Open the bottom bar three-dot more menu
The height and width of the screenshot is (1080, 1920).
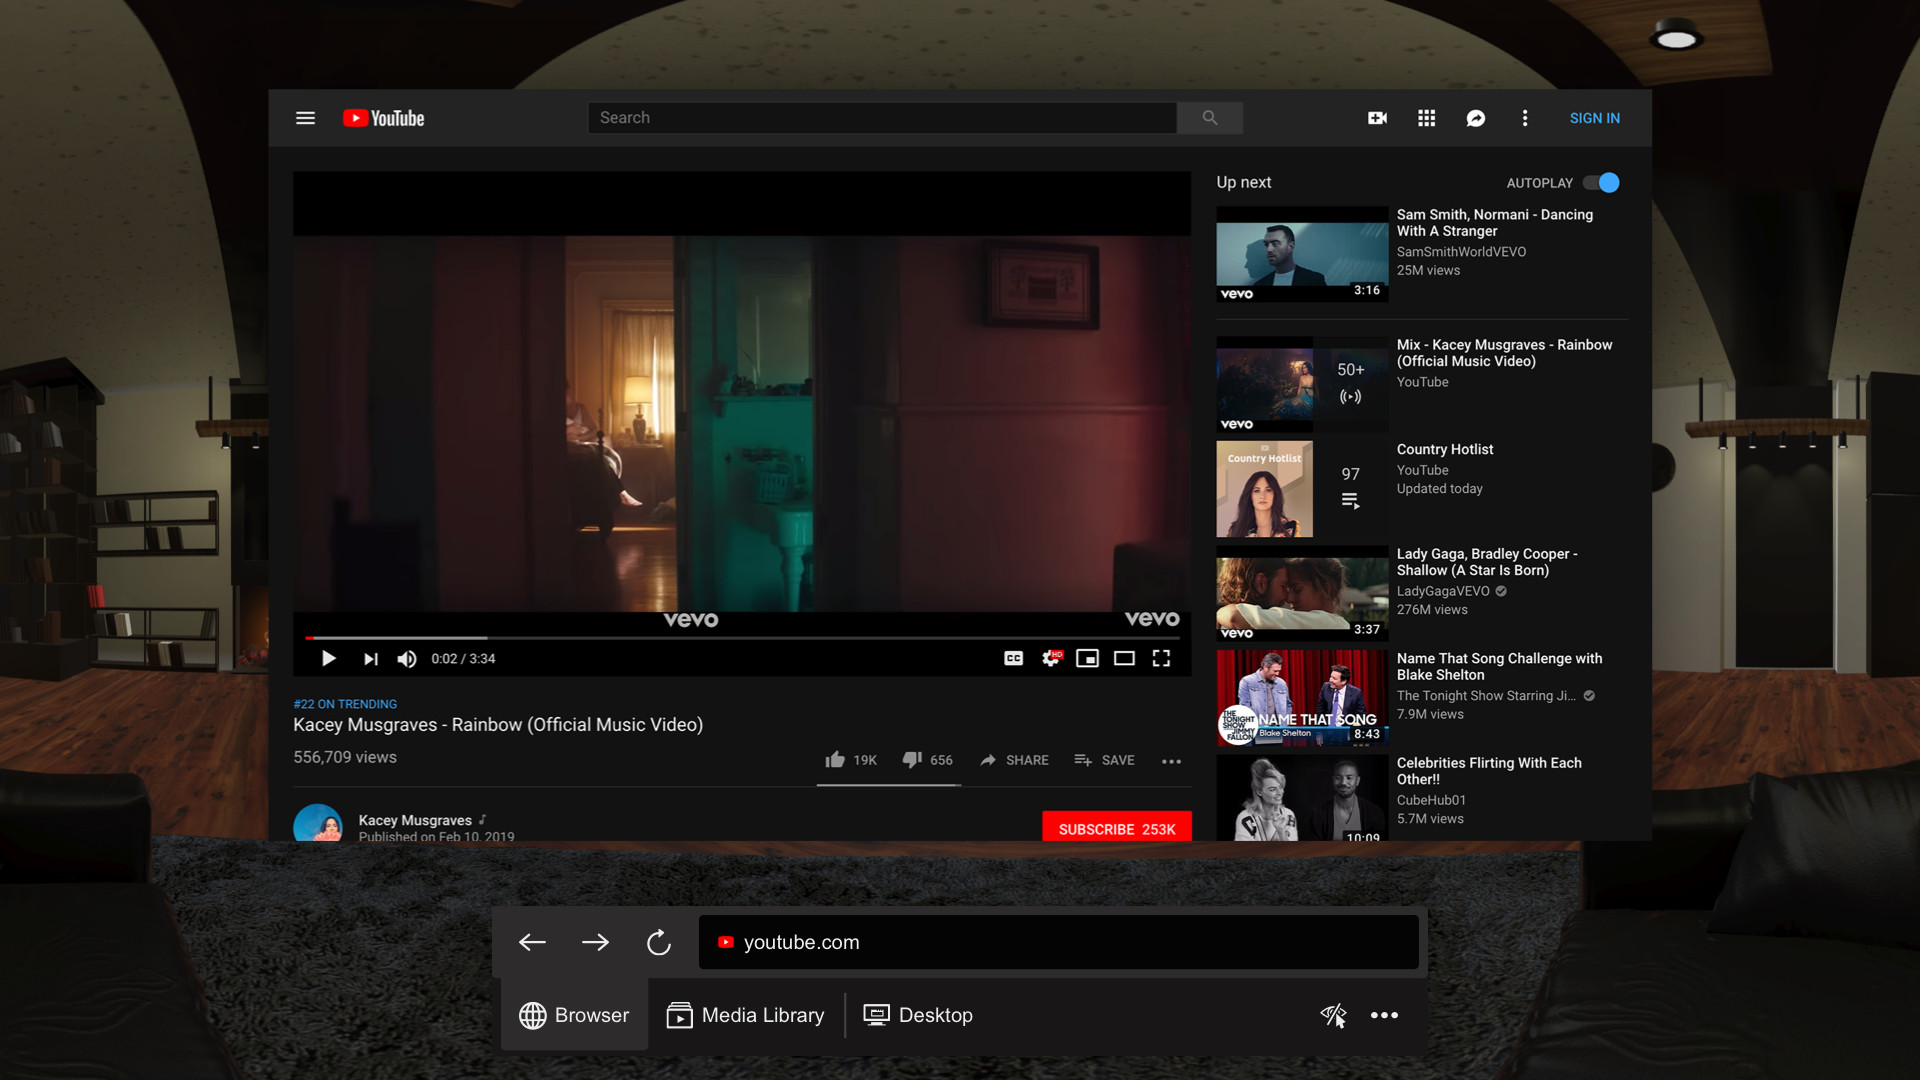[x=1384, y=1015]
